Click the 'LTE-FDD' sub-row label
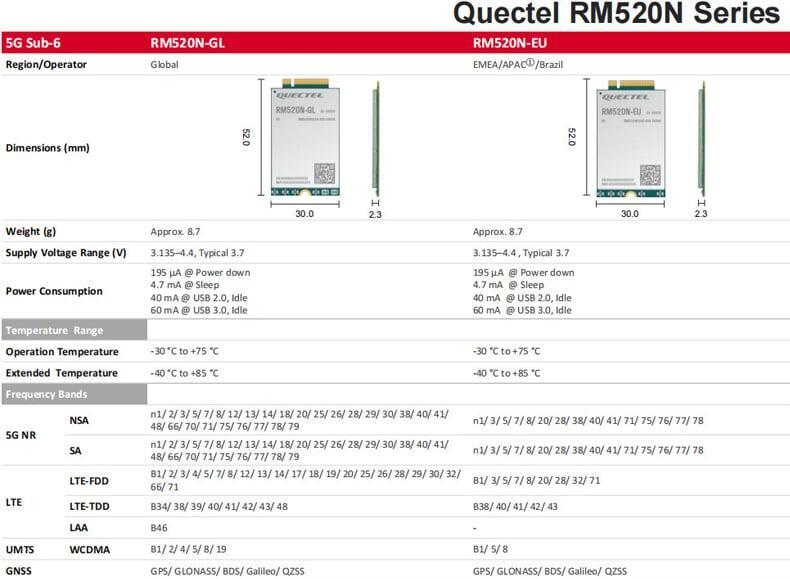This screenshot has width=790, height=579. (x=89, y=481)
